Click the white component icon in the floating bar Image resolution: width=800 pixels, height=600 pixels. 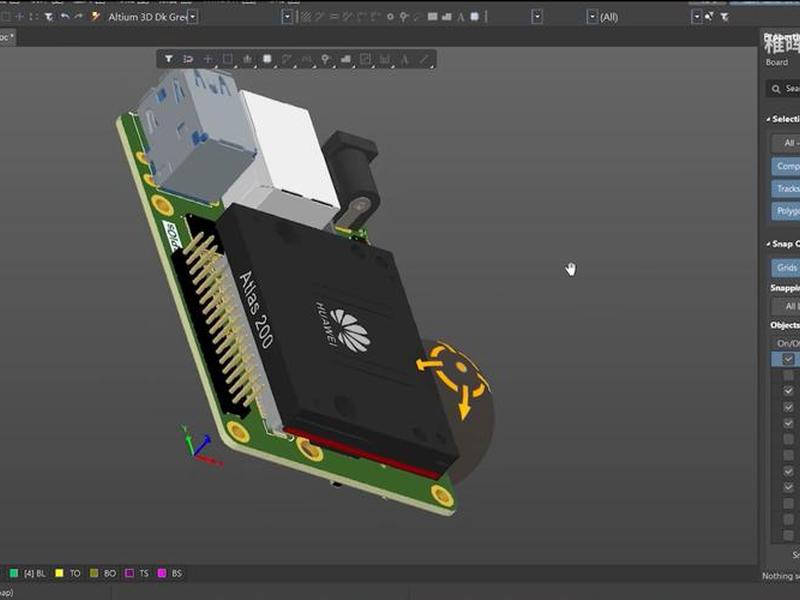click(x=267, y=59)
